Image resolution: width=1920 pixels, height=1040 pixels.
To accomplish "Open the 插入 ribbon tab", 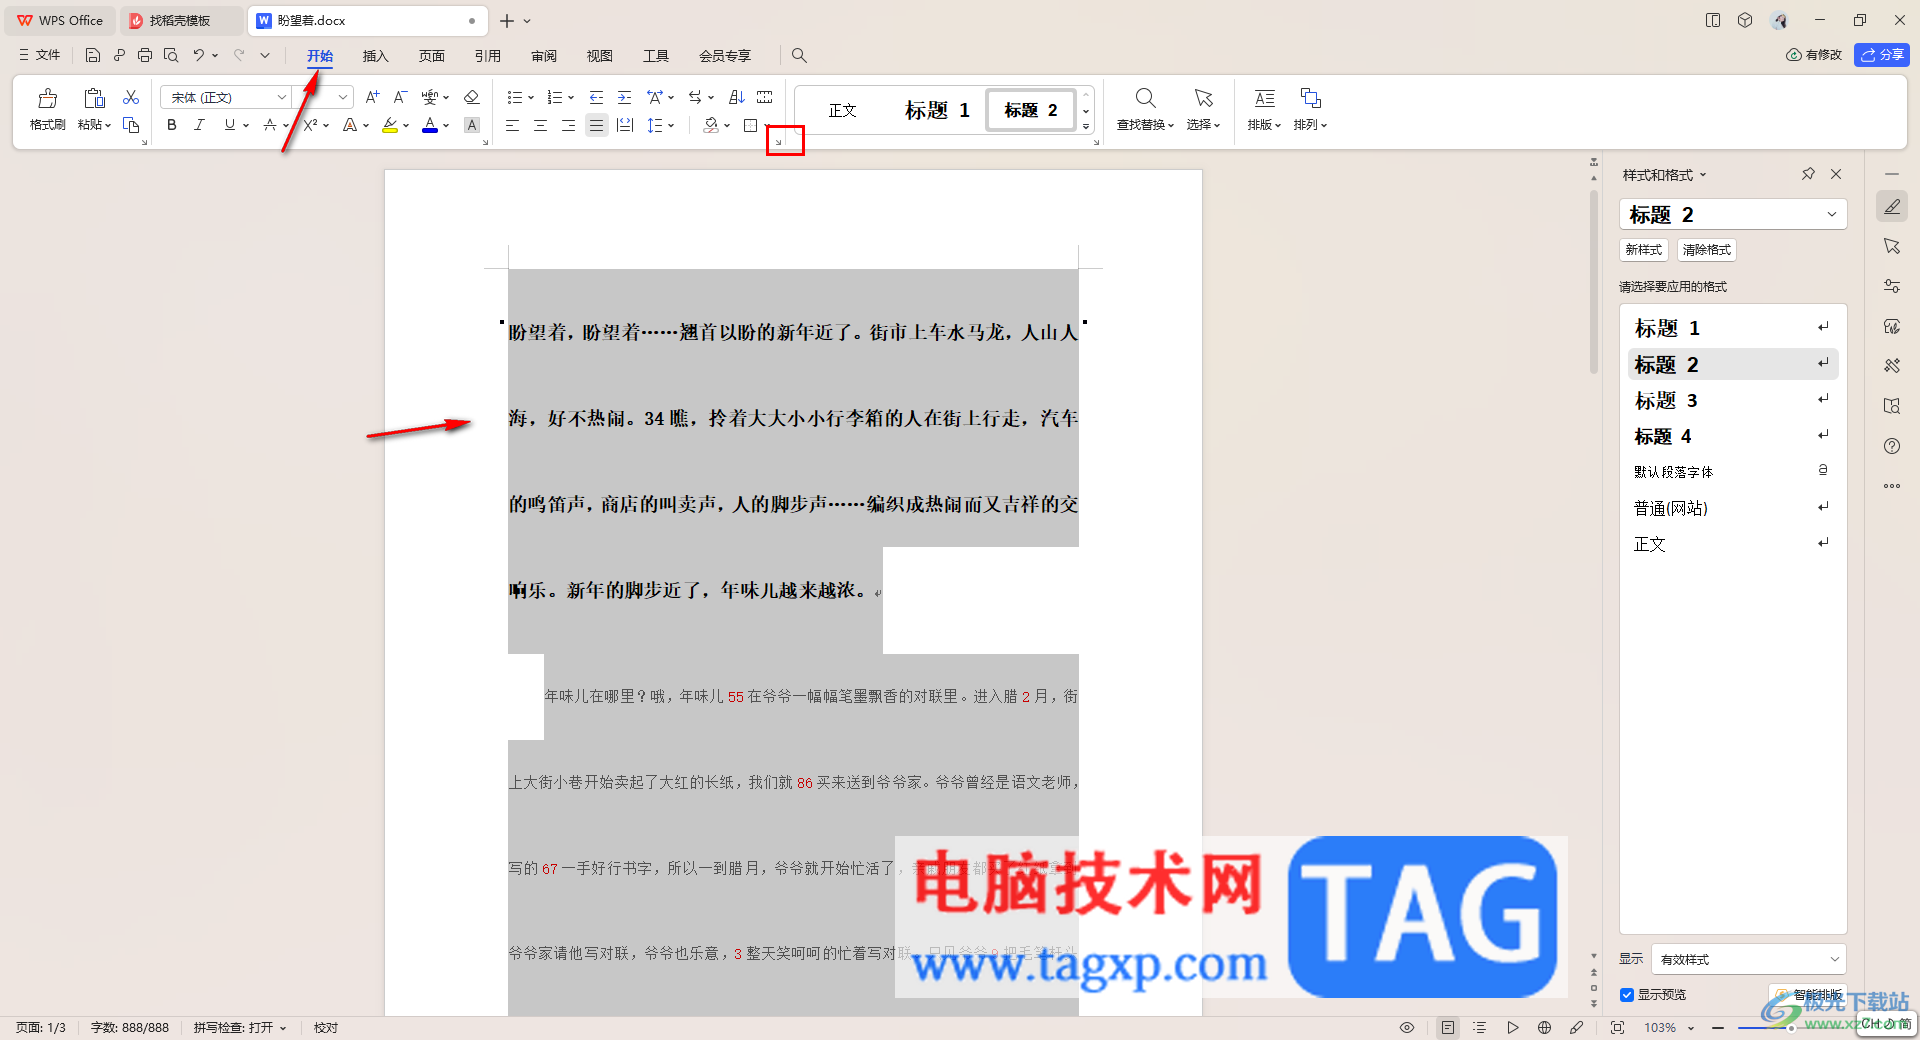I will tap(375, 56).
